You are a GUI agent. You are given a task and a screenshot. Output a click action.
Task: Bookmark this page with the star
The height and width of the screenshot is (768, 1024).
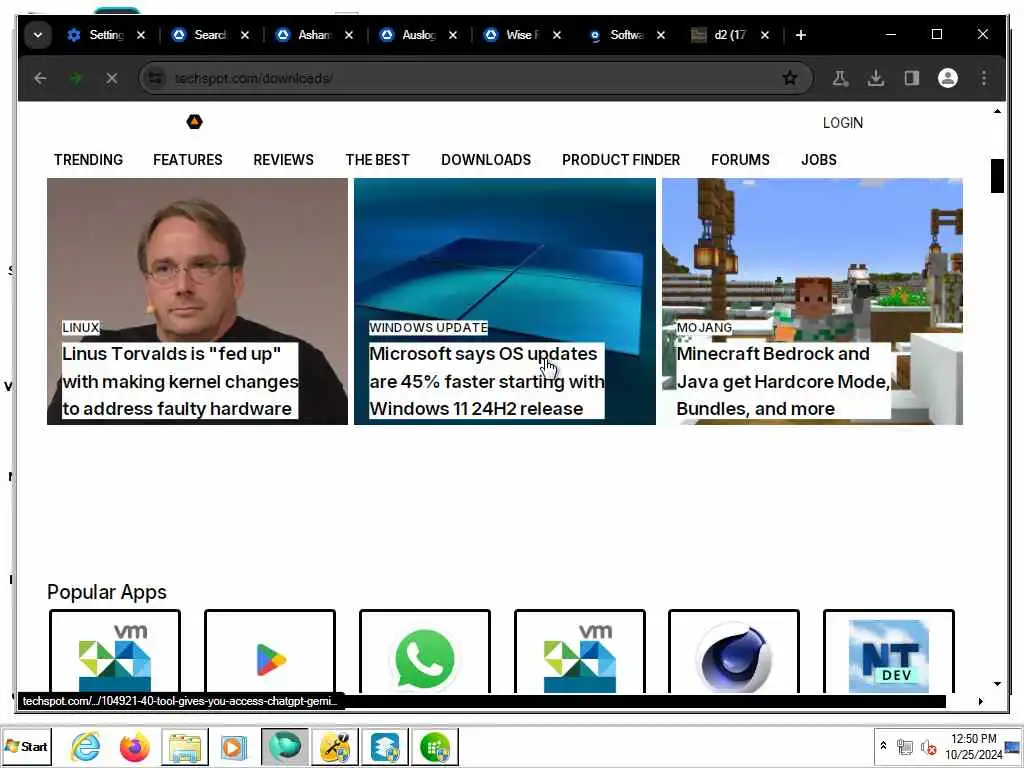(x=790, y=78)
